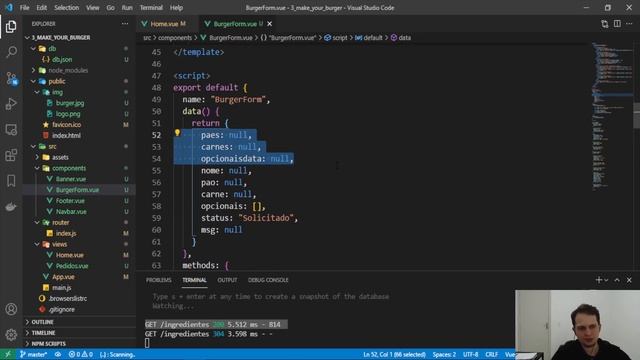Switch to the Home.vue editor tab

[x=168, y=24]
